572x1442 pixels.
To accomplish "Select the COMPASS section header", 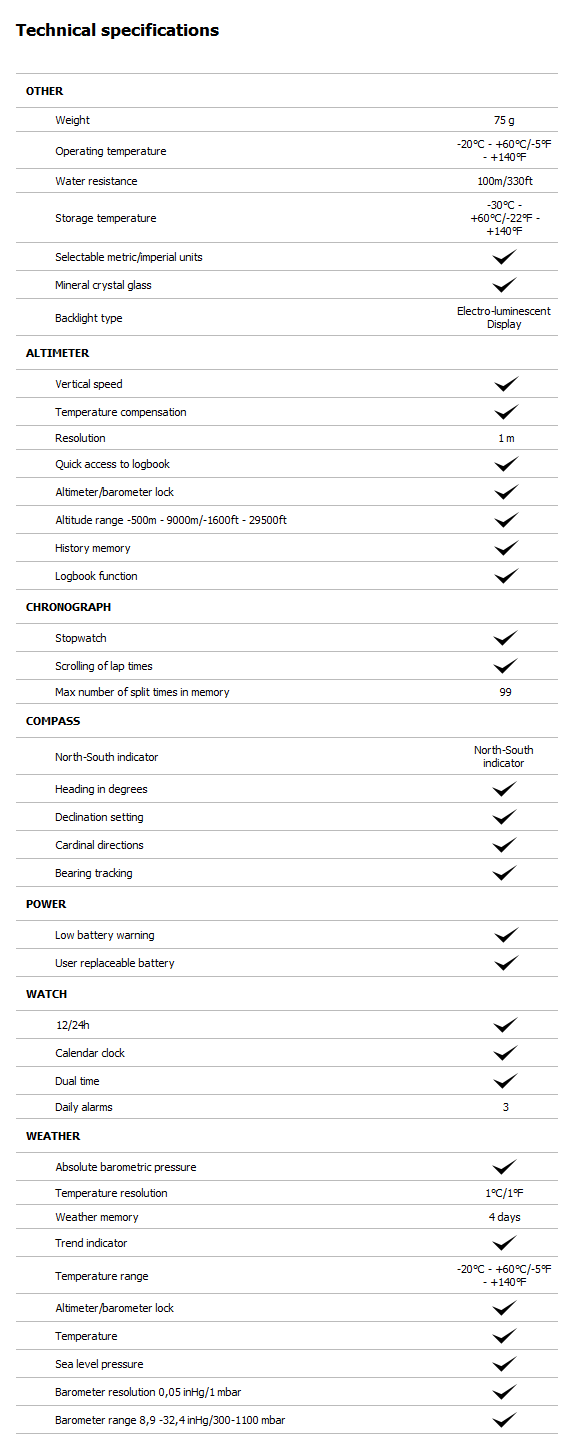I will pyautogui.click(x=53, y=721).
